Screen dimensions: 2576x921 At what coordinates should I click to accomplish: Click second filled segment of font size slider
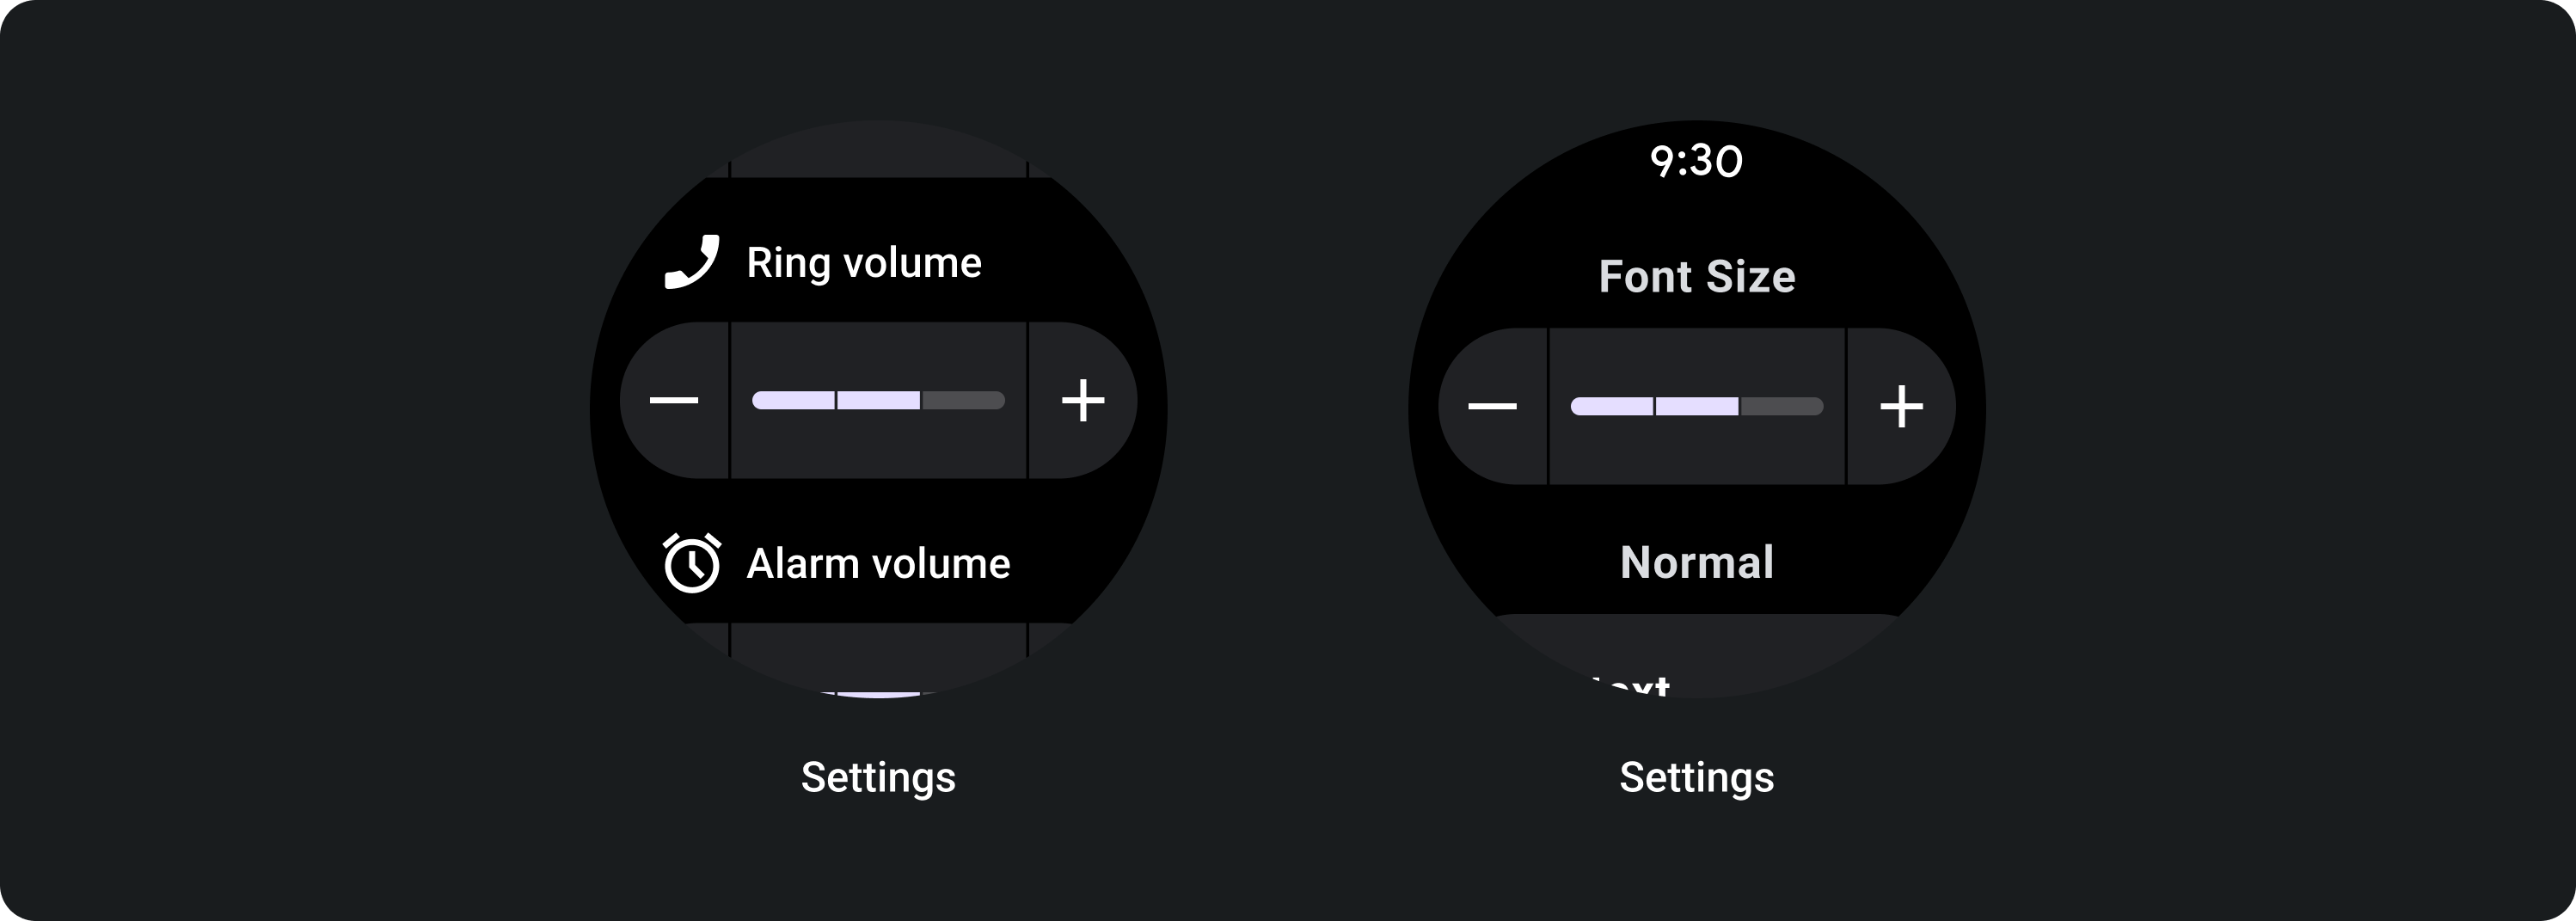coord(1697,407)
